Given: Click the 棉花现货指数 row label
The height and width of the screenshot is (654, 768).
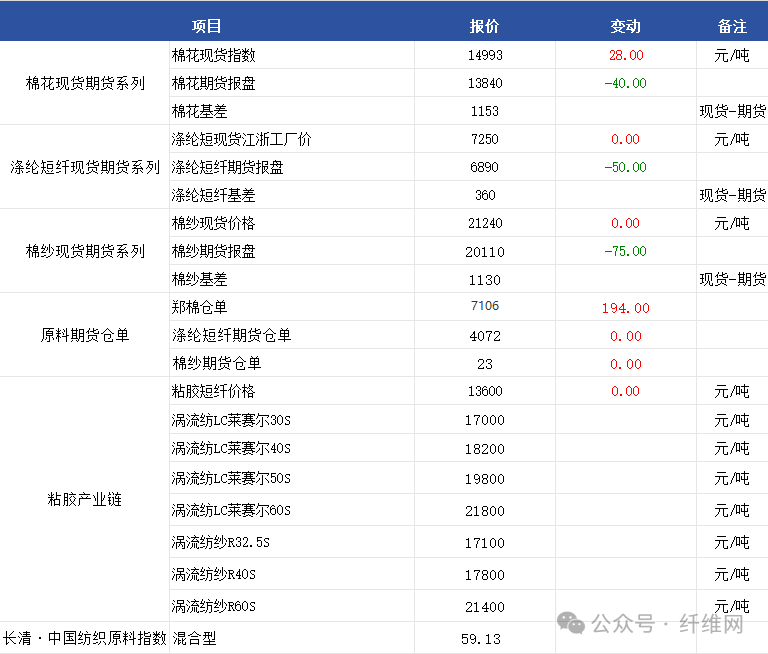Looking at the screenshot, I should (214, 55).
